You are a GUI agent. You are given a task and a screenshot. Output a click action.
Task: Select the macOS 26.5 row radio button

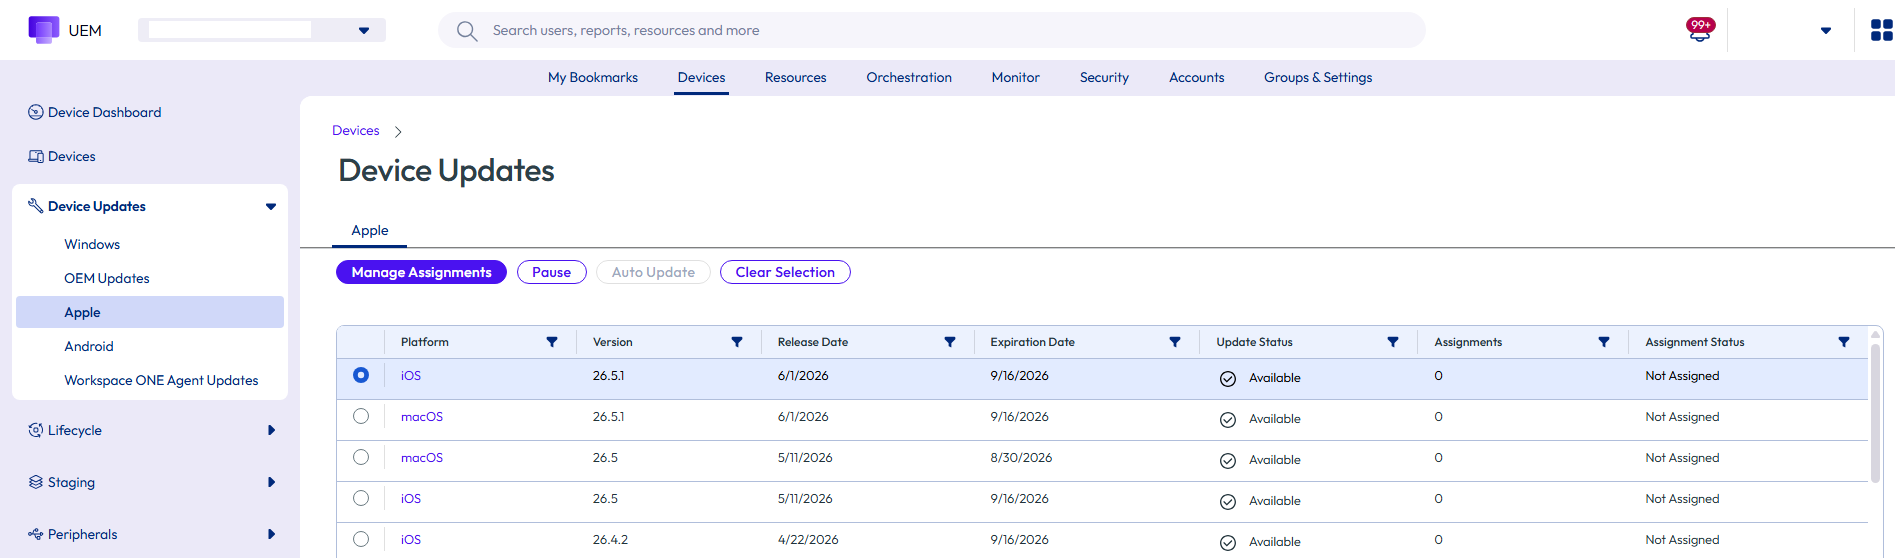361,457
